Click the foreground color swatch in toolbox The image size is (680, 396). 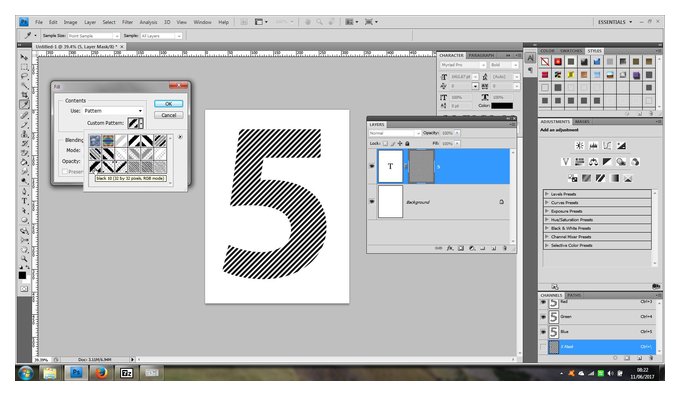pos(22,275)
